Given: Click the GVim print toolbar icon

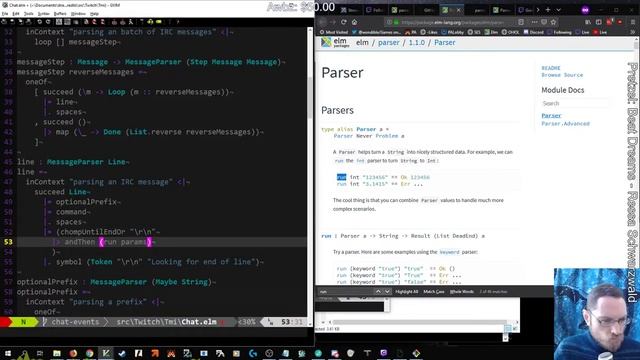Looking at the screenshot, I should [x=29, y=22].
